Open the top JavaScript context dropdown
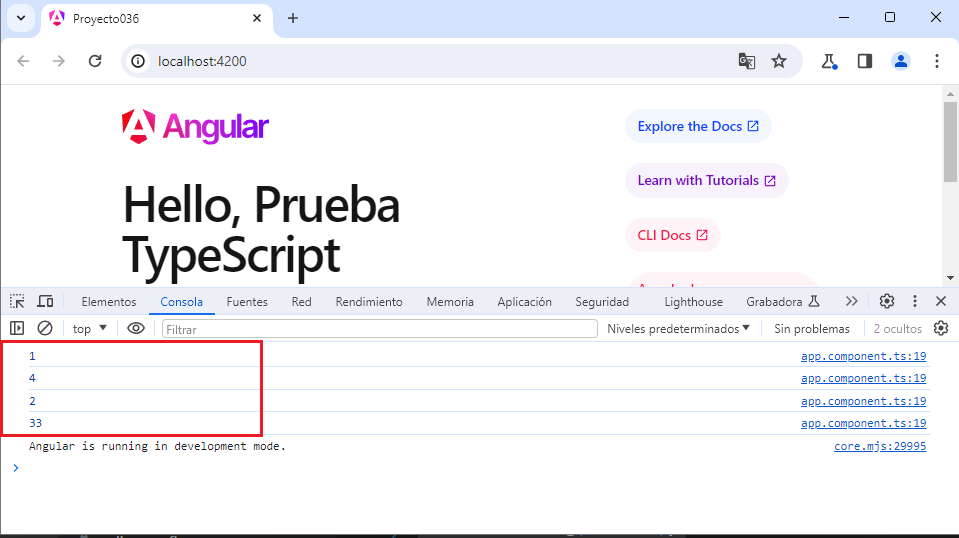Image resolution: width=959 pixels, height=538 pixels. pyautogui.click(x=89, y=329)
